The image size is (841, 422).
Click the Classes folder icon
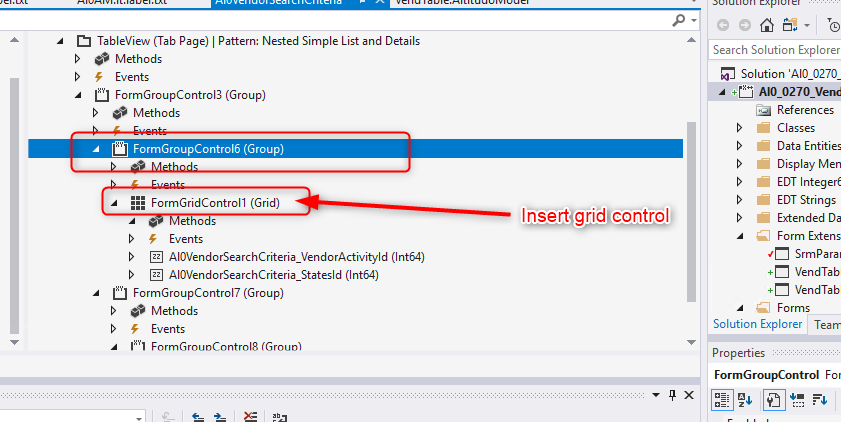764,128
